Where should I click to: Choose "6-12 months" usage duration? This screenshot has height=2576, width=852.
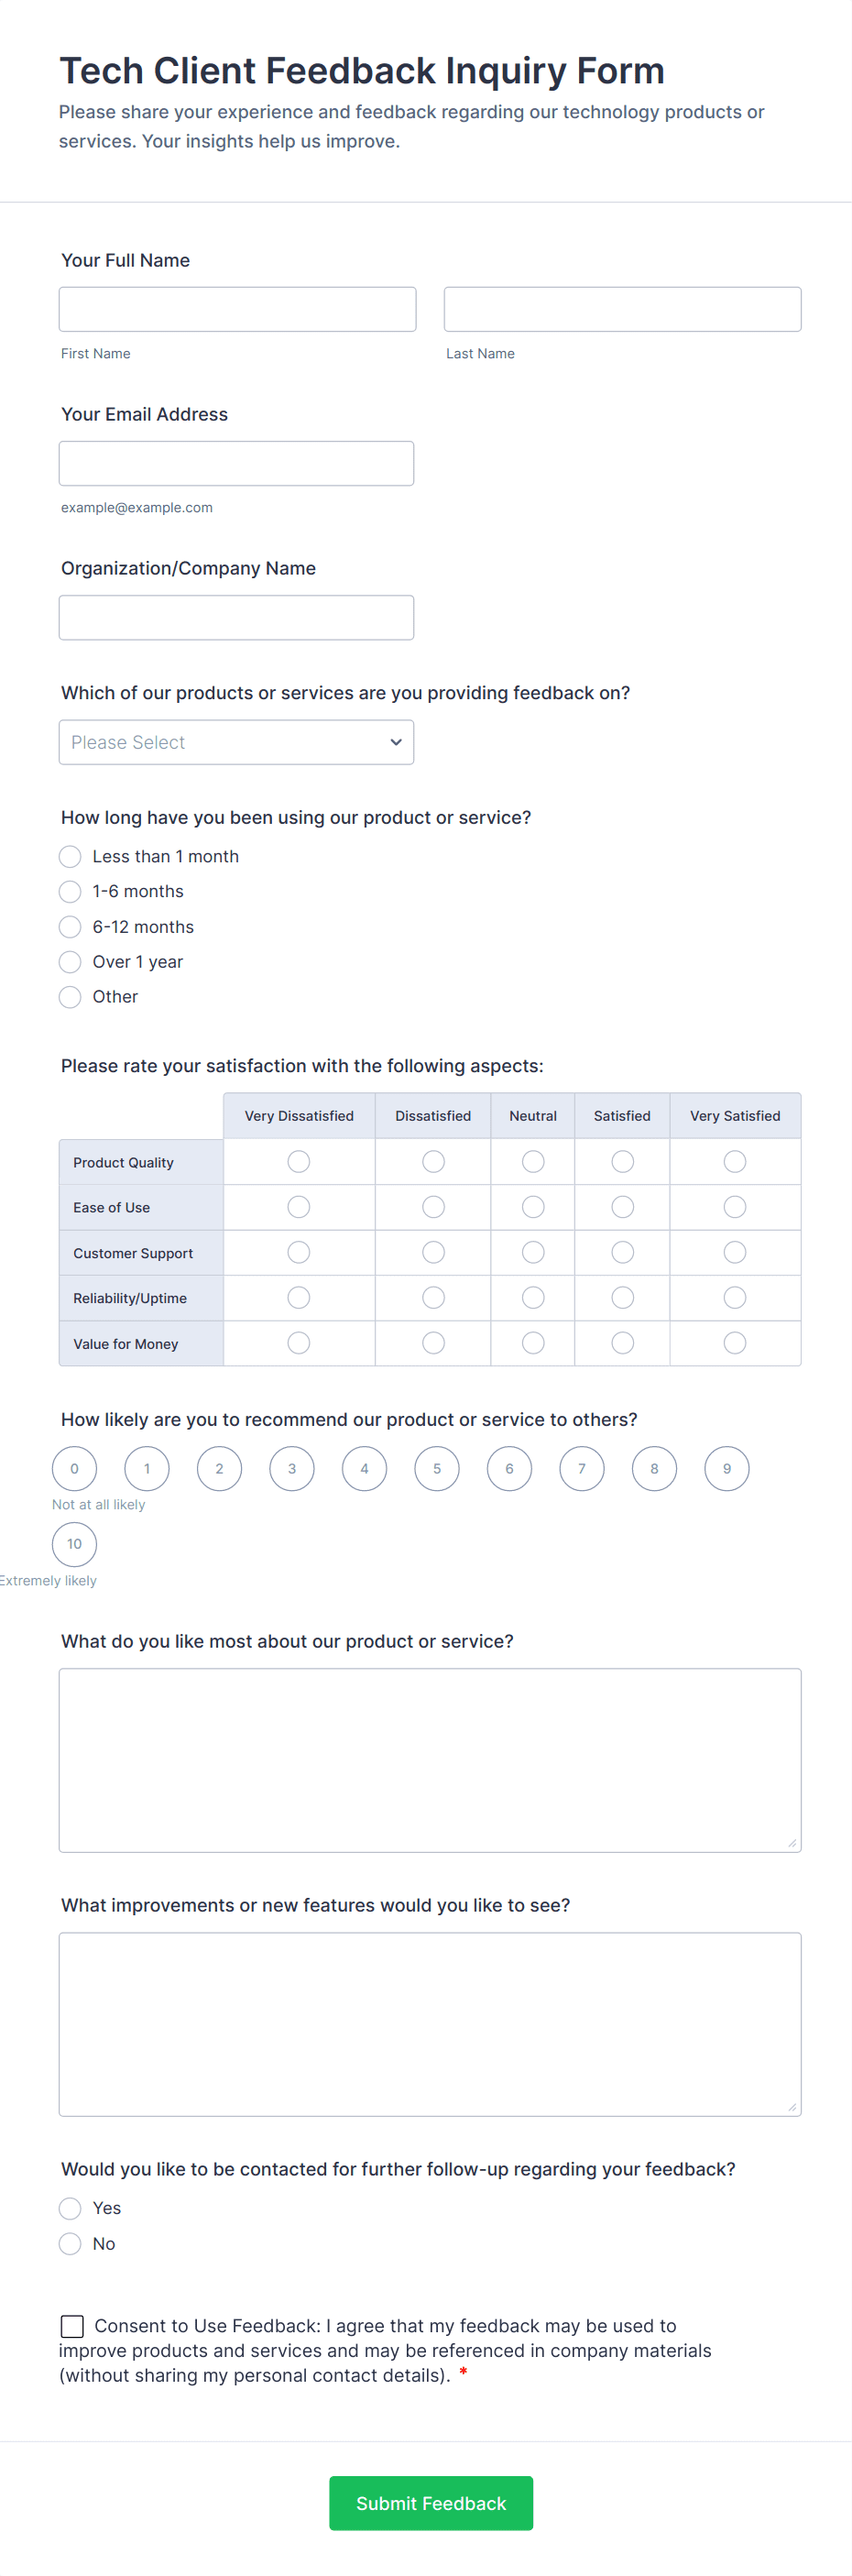70,927
